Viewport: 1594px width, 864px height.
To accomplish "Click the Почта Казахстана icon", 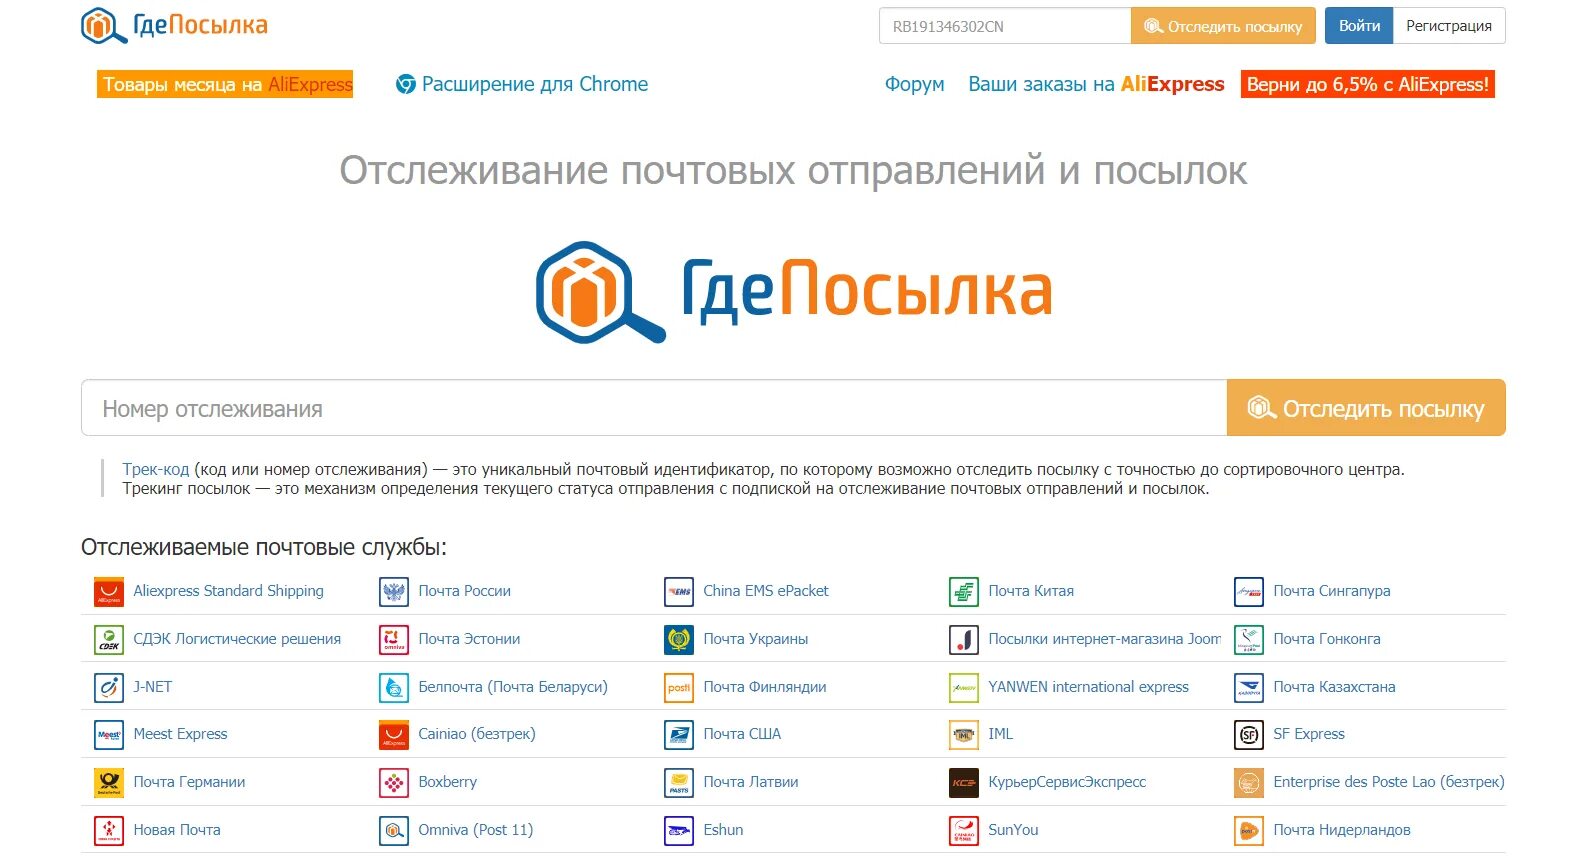I will coord(1249,688).
